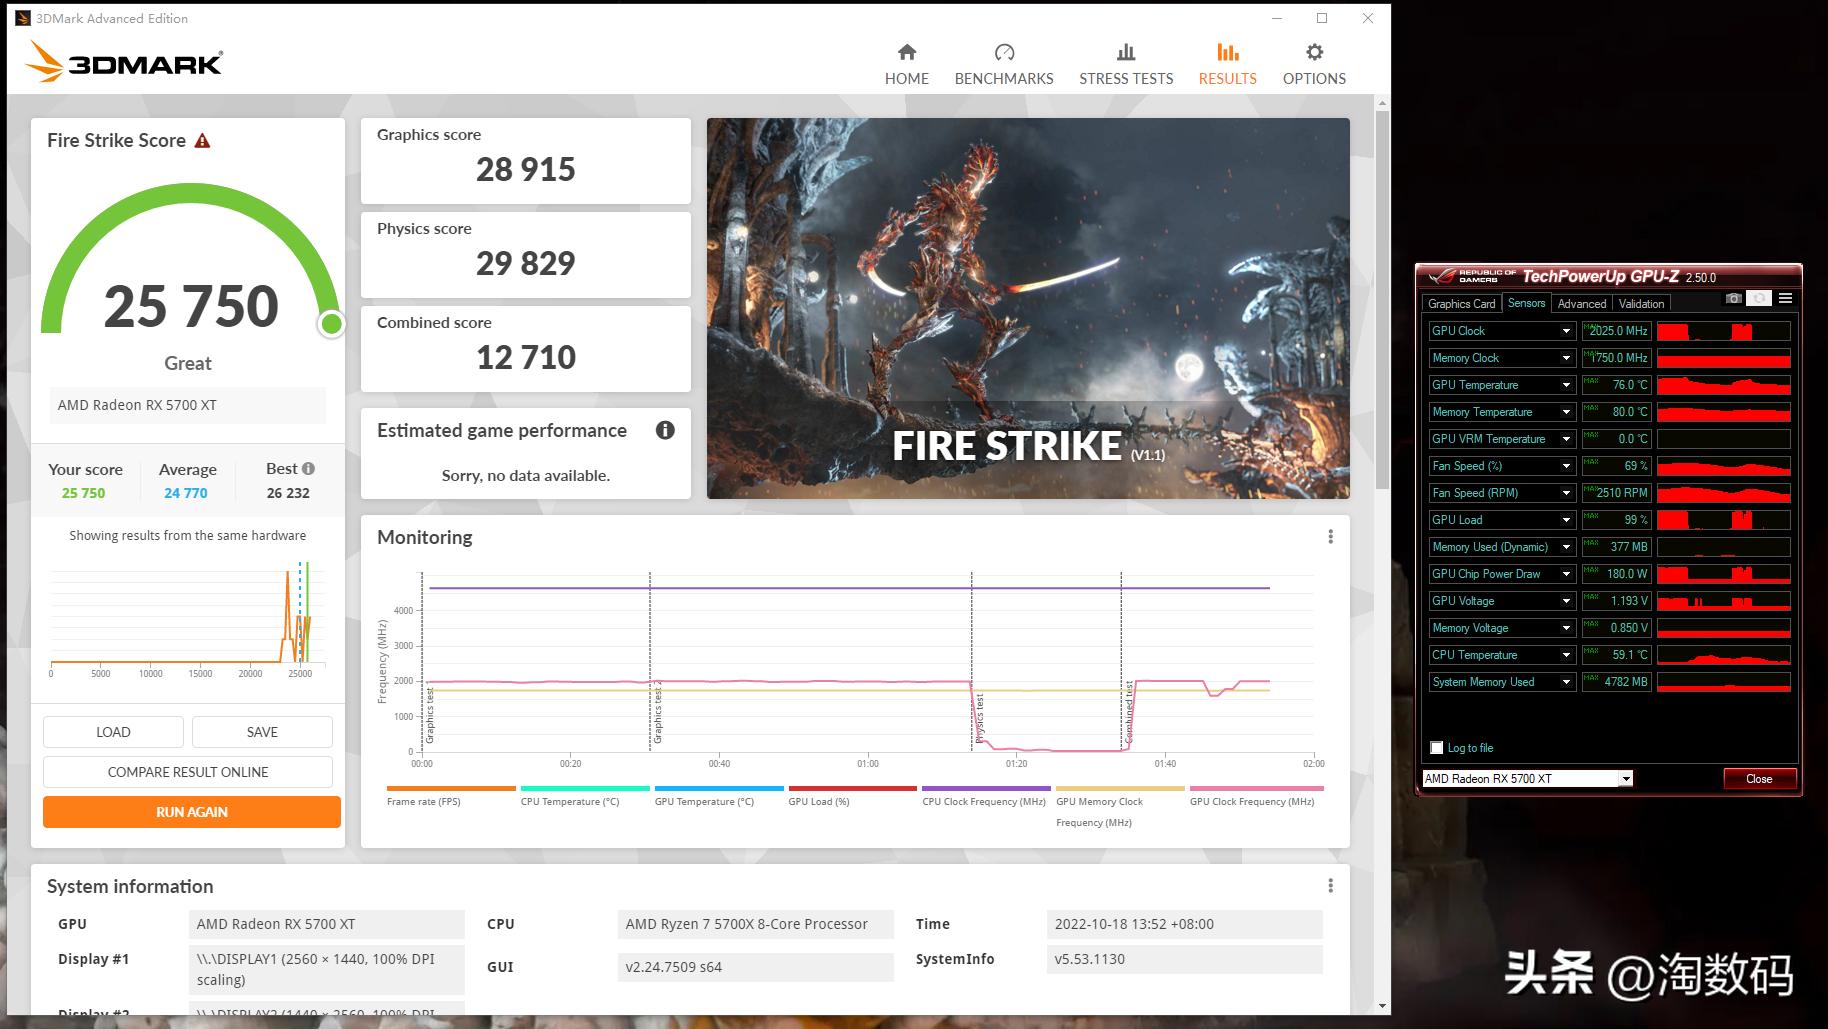Click the Fire Strike benchmark thumbnail image
The height and width of the screenshot is (1029, 1828).
[1028, 308]
